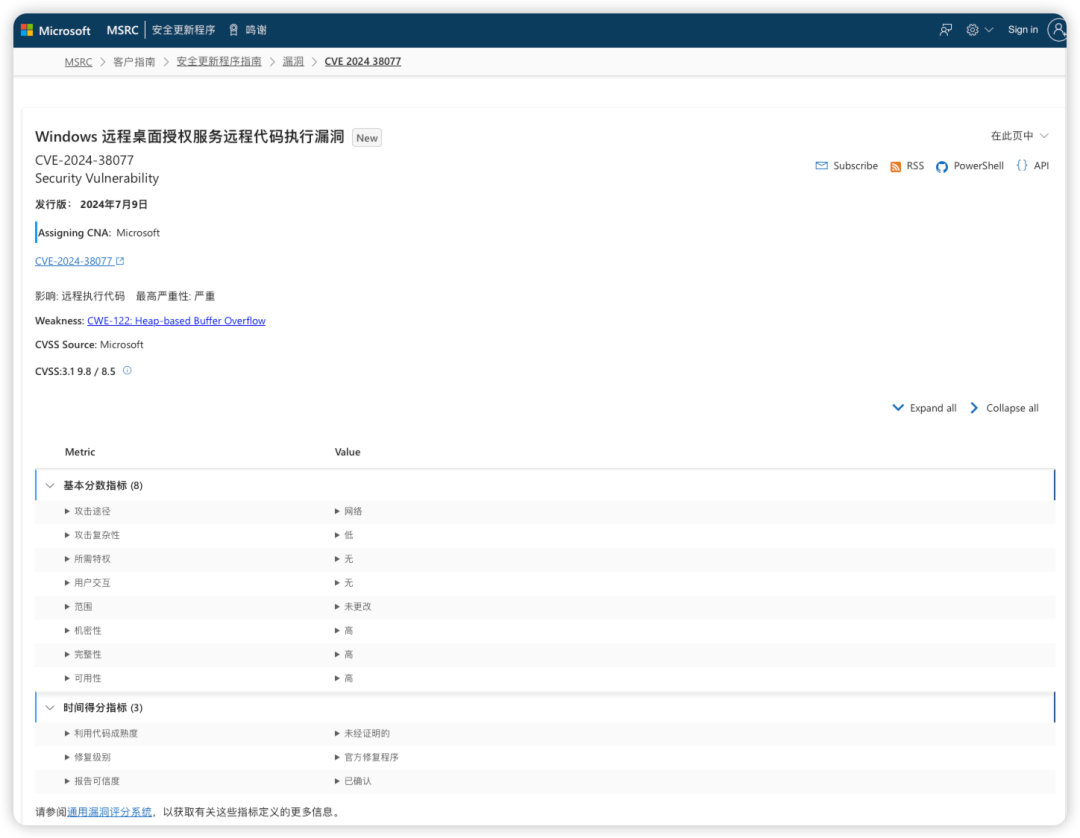Open the settings gear menu
Viewport: 1080px width, 838px height.
tap(978, 30)
